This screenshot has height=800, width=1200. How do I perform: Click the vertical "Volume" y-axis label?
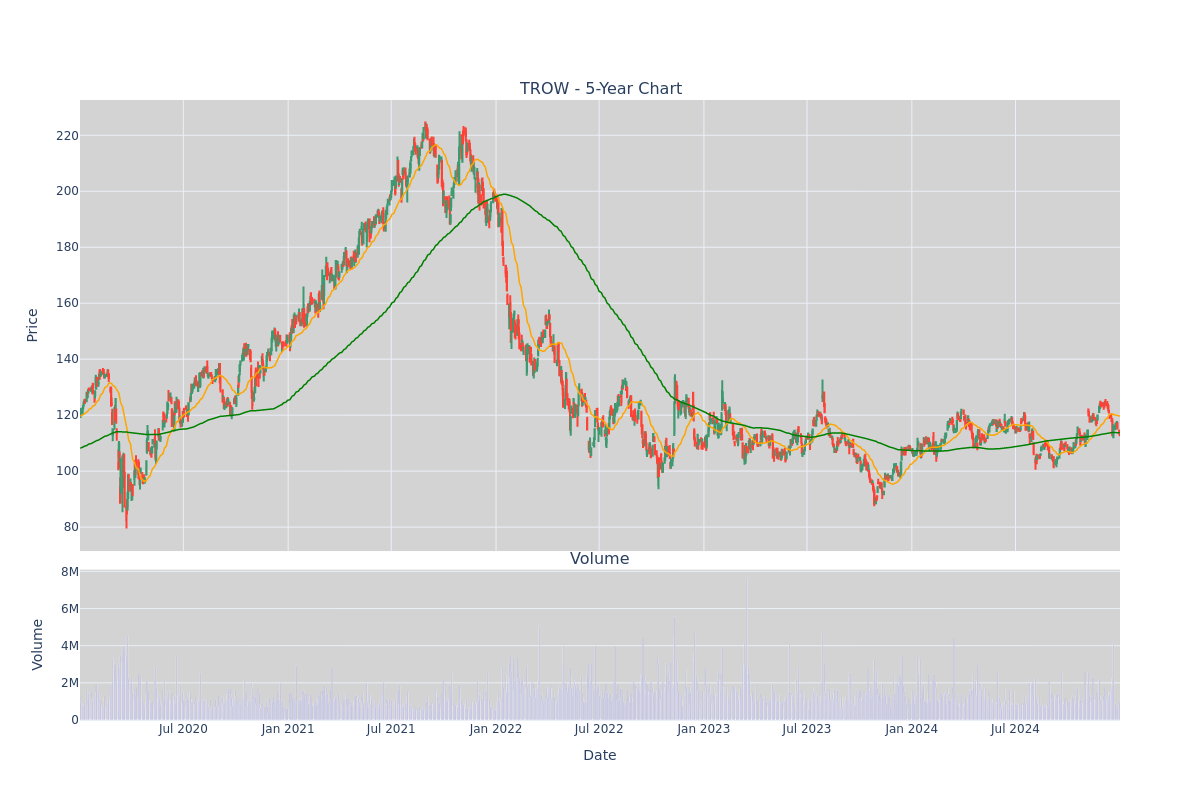38,644
